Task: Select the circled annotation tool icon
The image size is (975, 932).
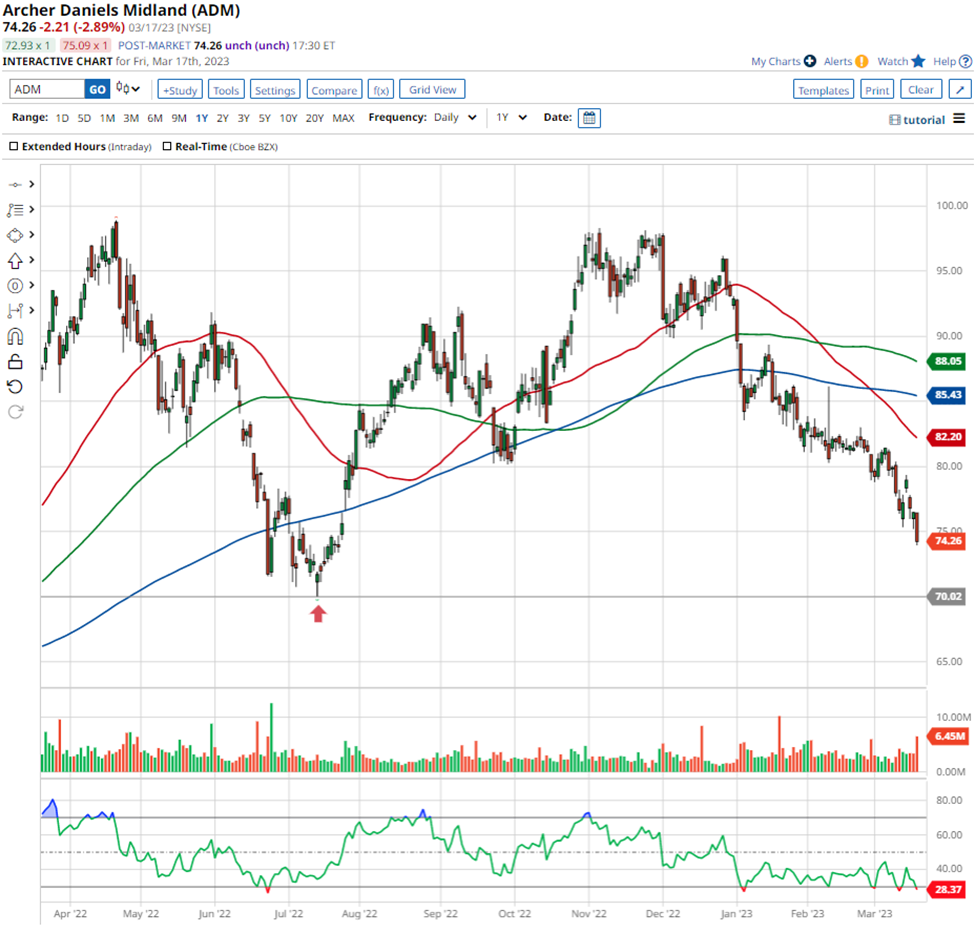Action: 15,286
